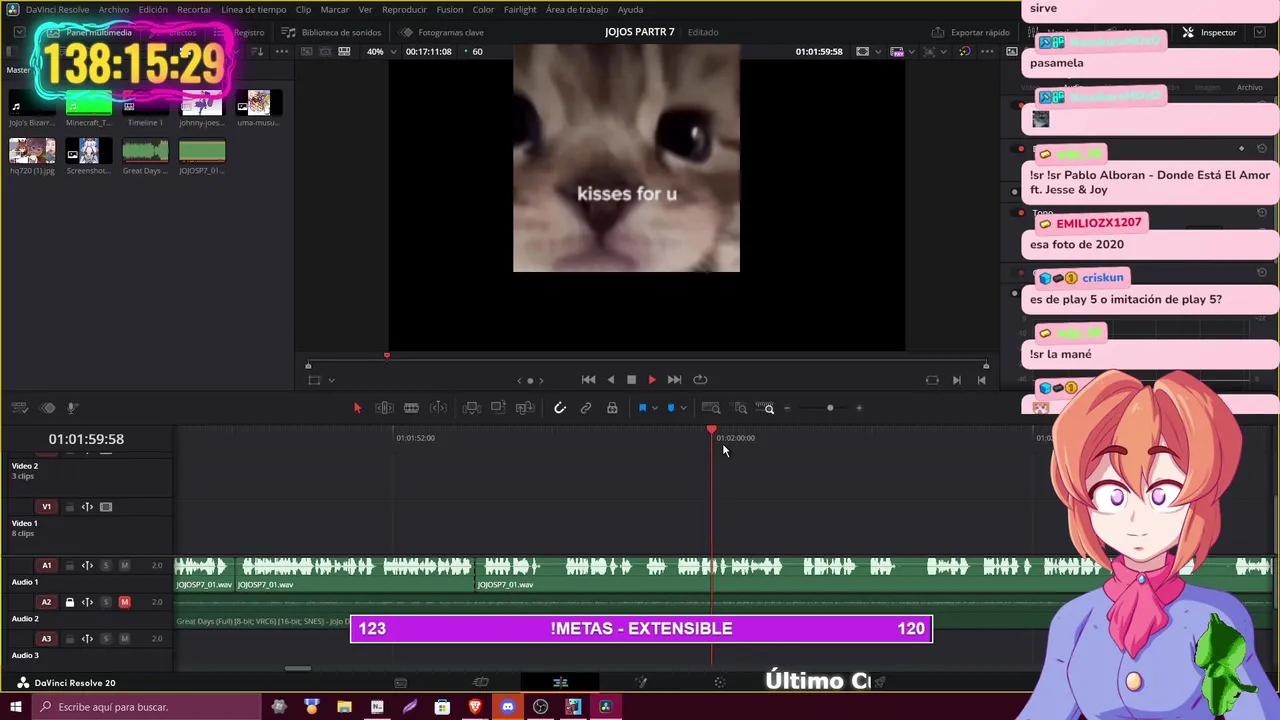Click the Windows search box
Viewport: 1280px width, 720px height.
click(146, 707)
